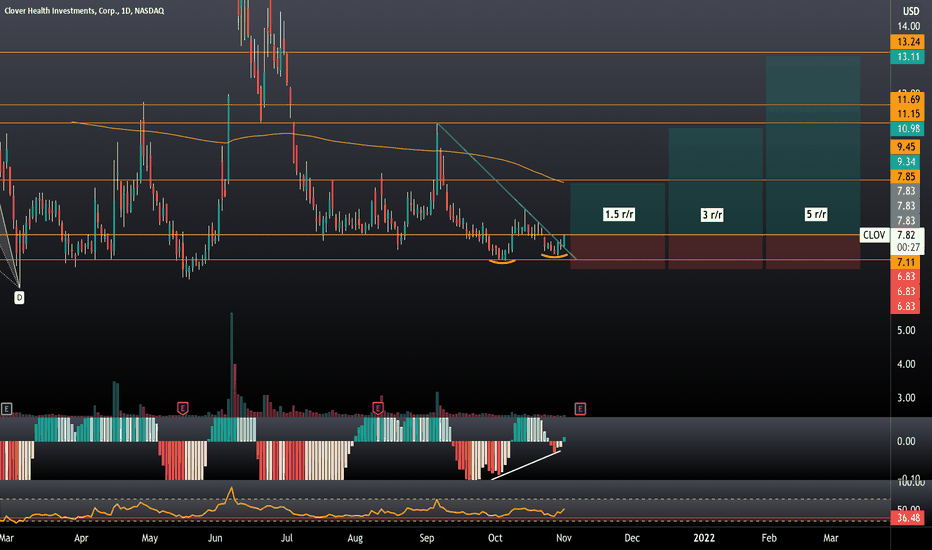Click the teal 9.34 target price label
Image resolution: width=932 pixels, height=550 pixels.
[906, 162]
